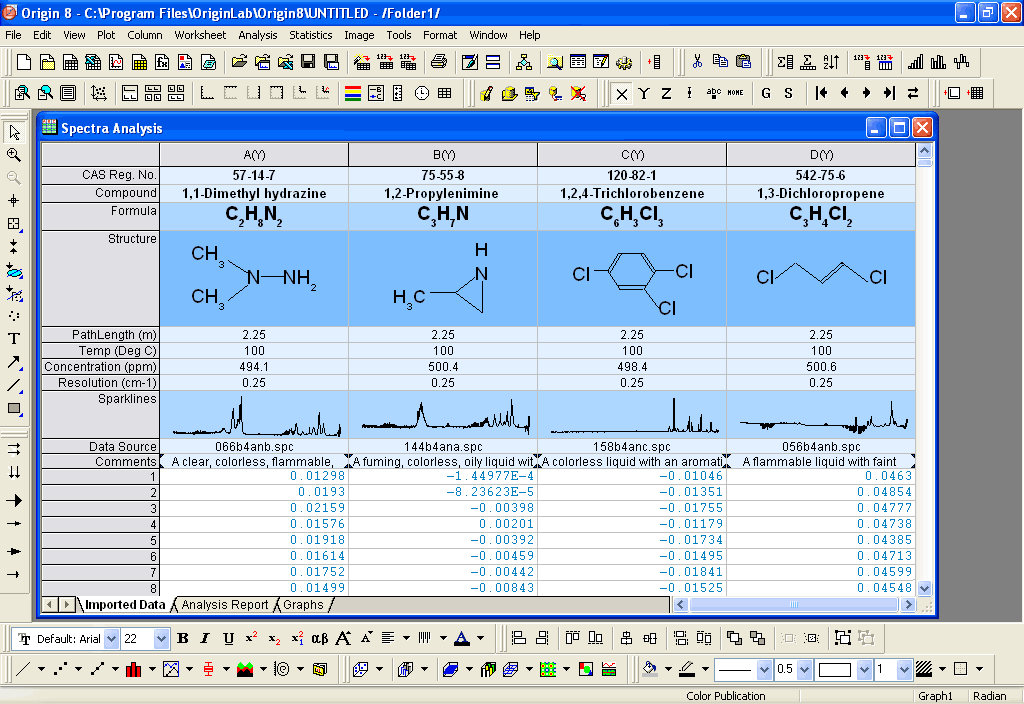This screenshot has height=704, width=1024.
Task: Create a new function with fx icon
Action: click(x=162, y=62)
